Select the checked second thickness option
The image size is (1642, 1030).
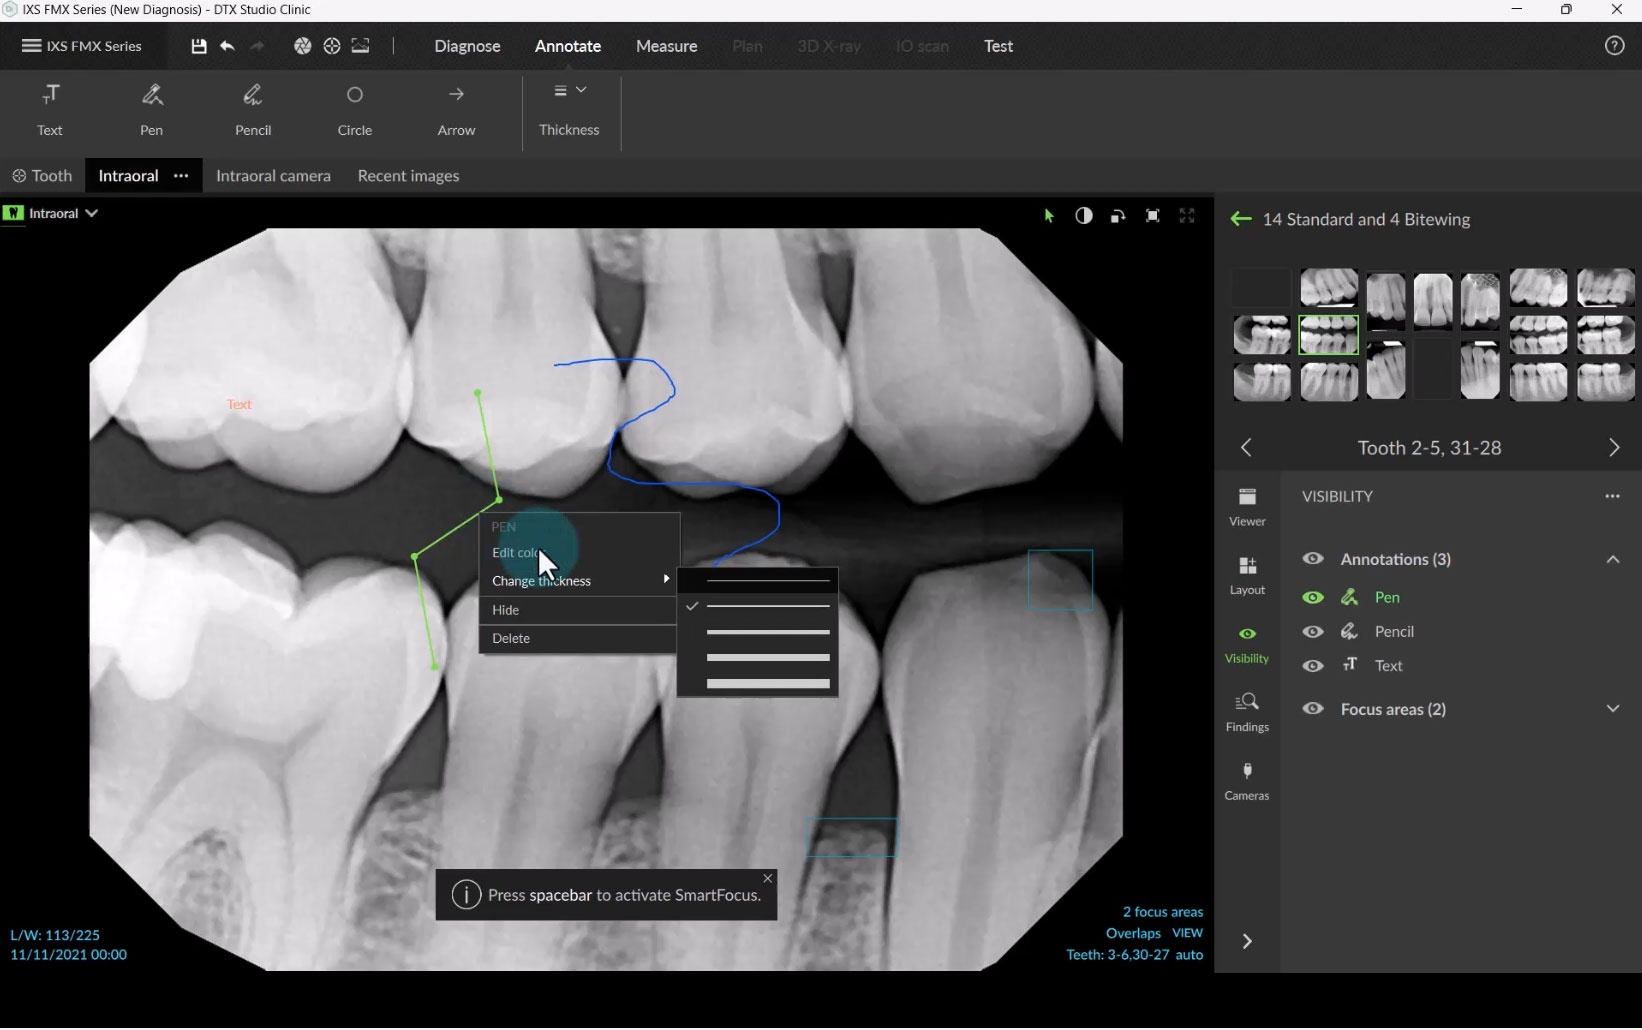tap(758, 606)
